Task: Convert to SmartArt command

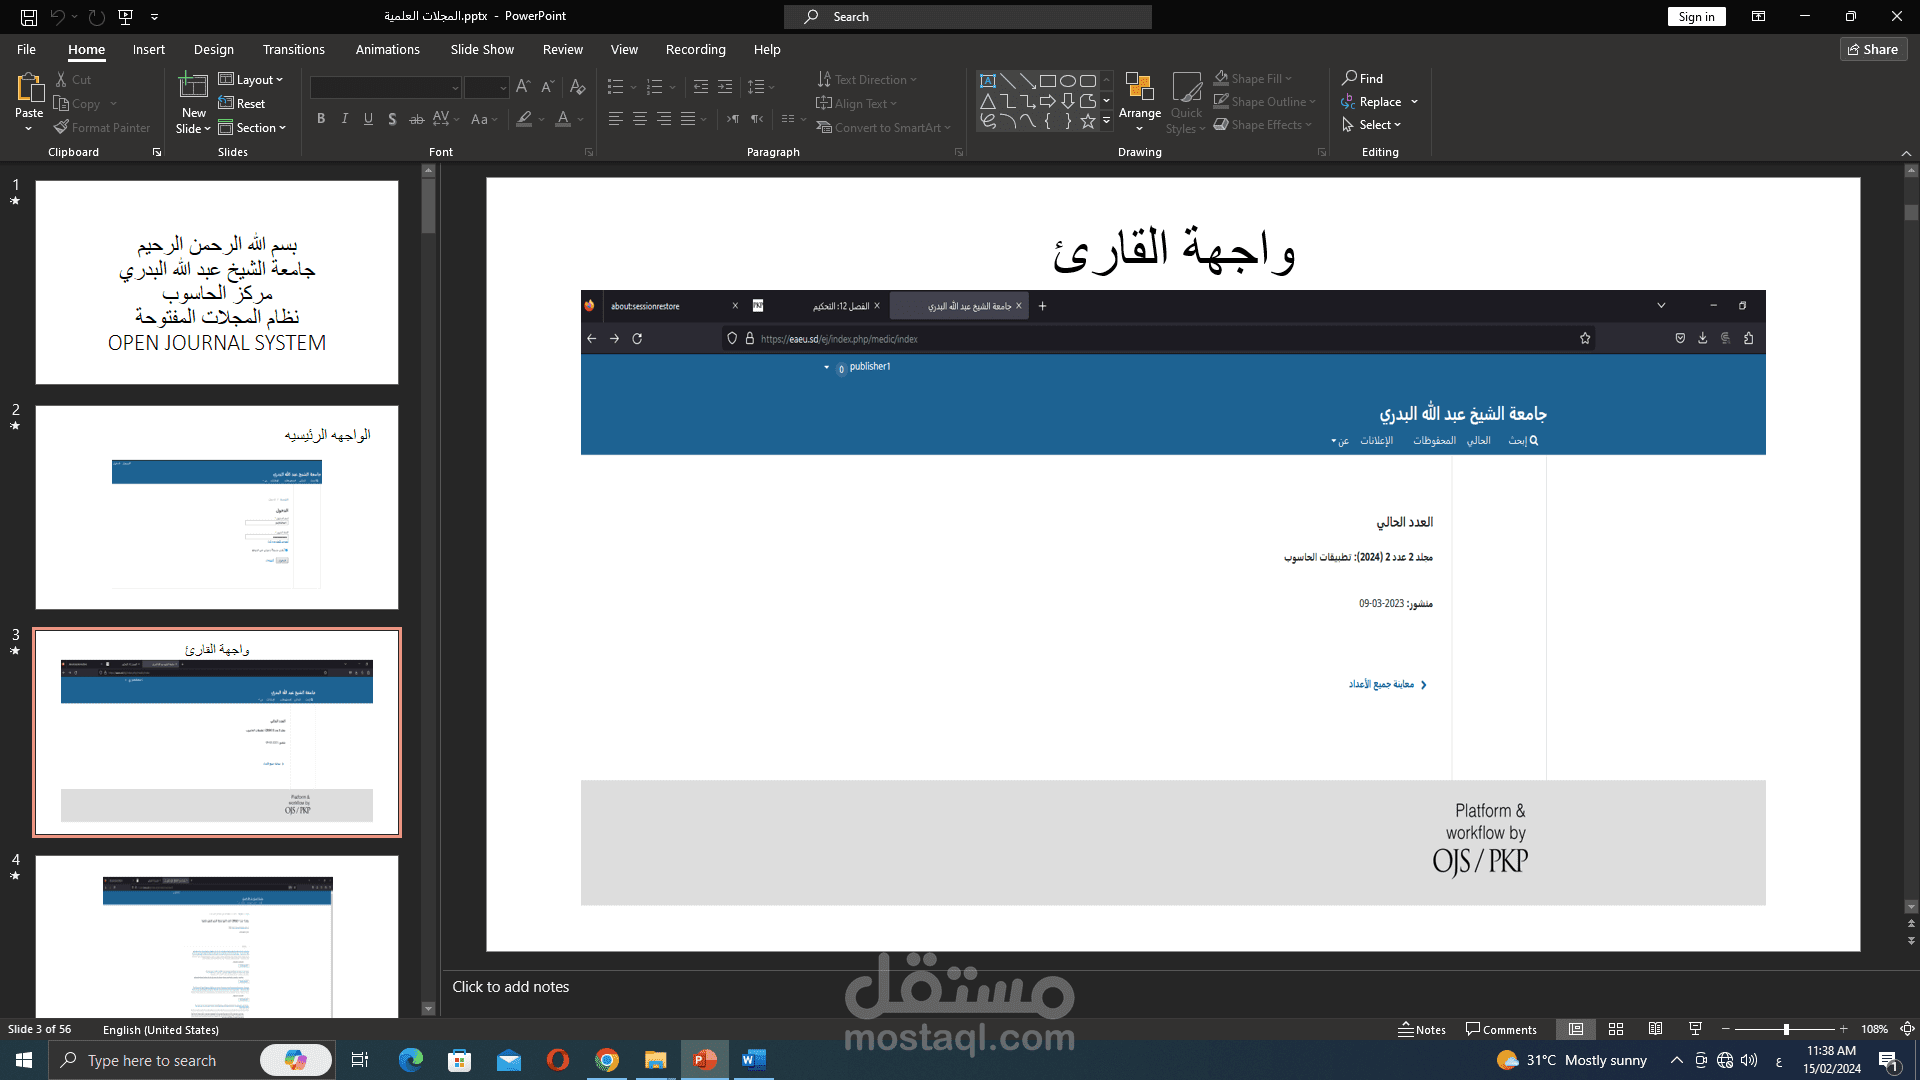Action: (883, 127)
